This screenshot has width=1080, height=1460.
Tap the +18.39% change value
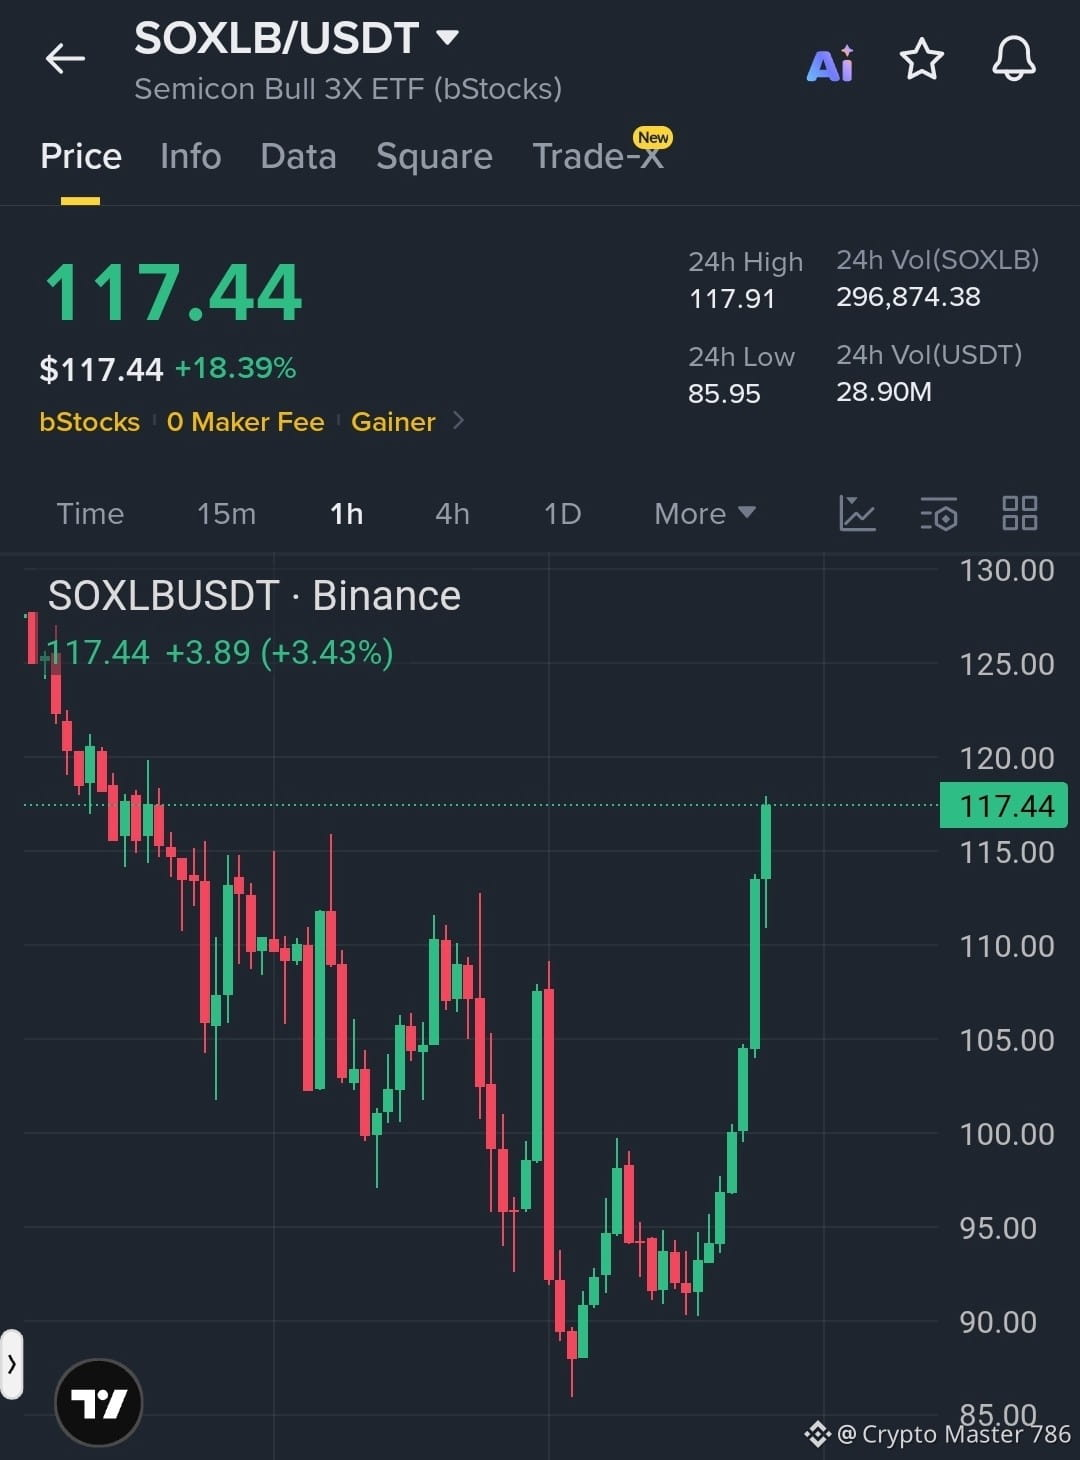point(236,368)
